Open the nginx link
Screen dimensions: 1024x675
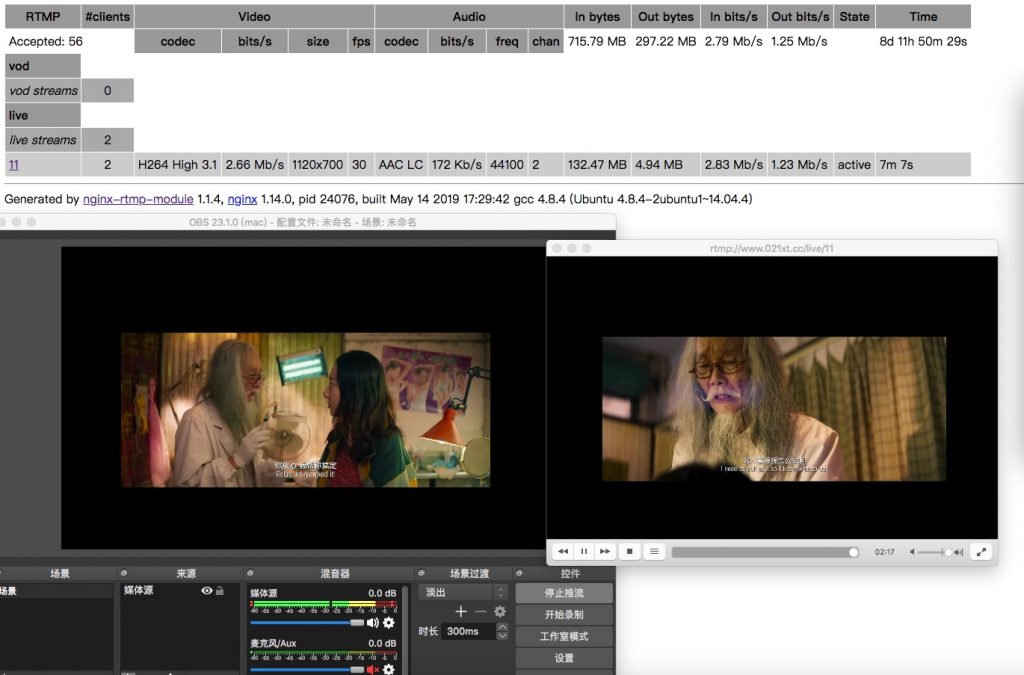[242, 199]
